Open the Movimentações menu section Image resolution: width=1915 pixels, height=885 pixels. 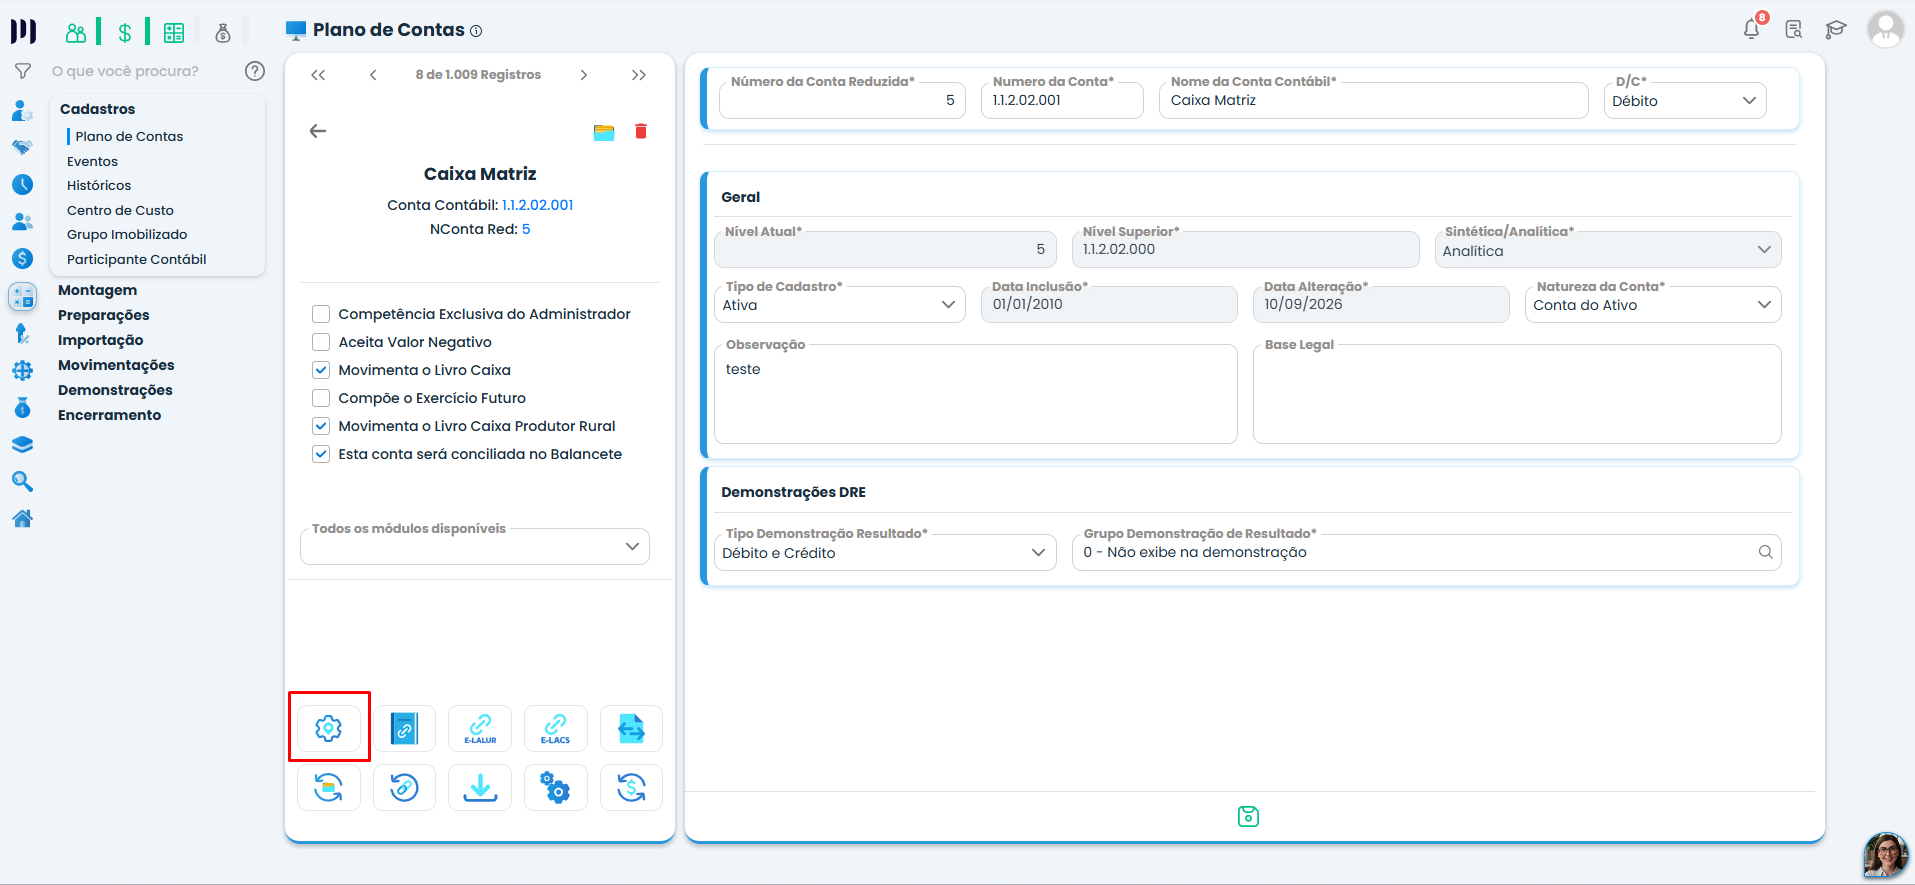coord(116,365)
